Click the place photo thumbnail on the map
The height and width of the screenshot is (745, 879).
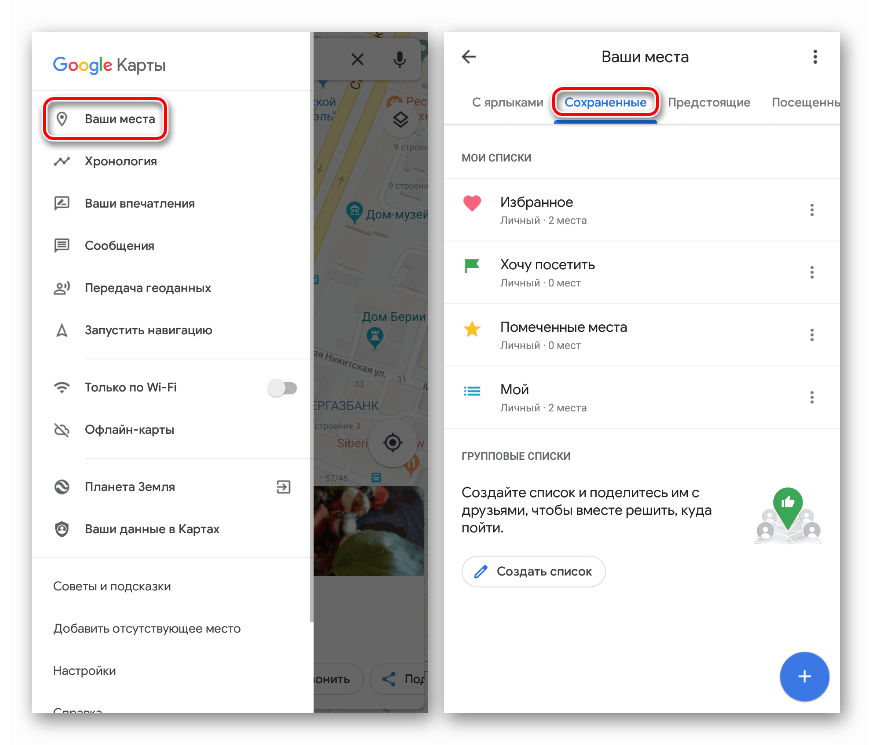[x=369, y=531]
